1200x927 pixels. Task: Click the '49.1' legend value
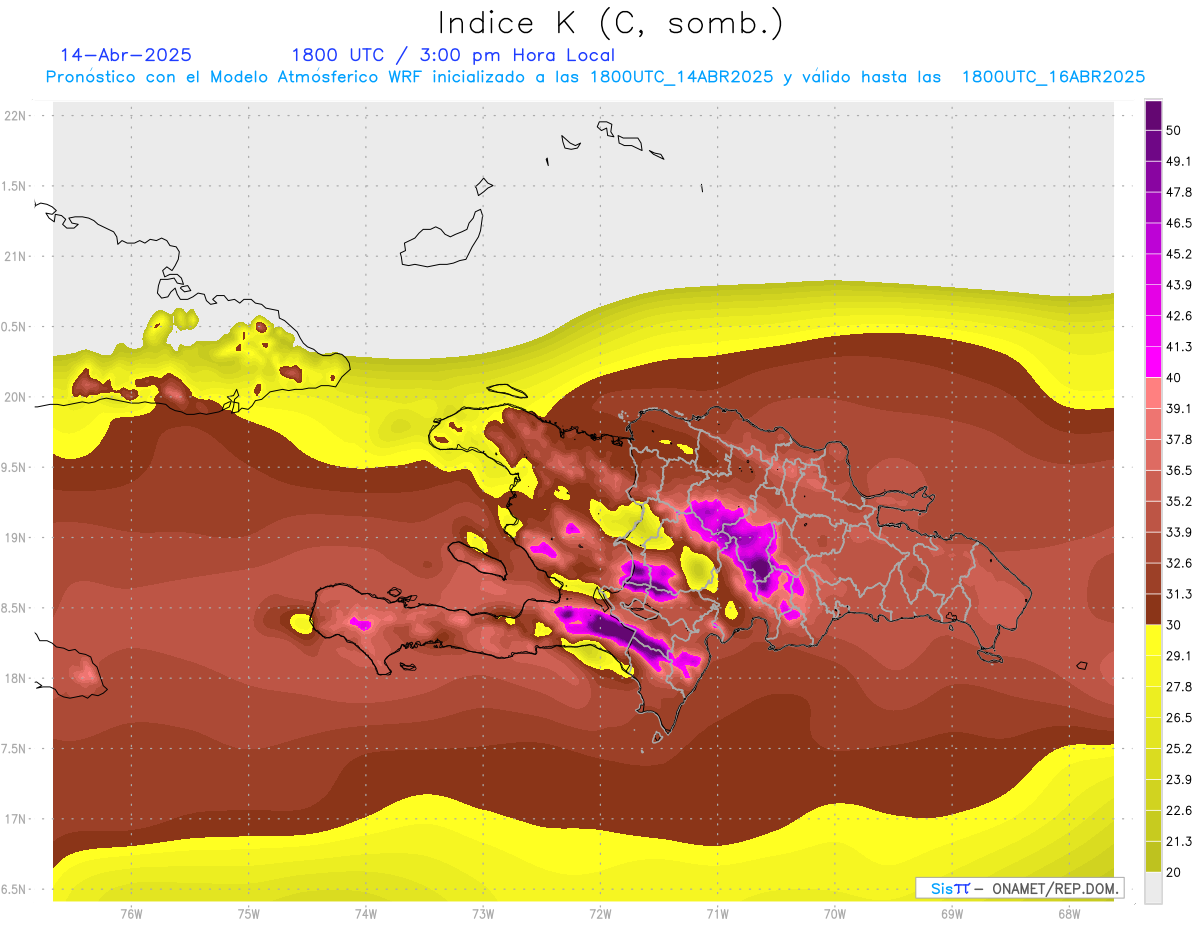coord(1178,161)
